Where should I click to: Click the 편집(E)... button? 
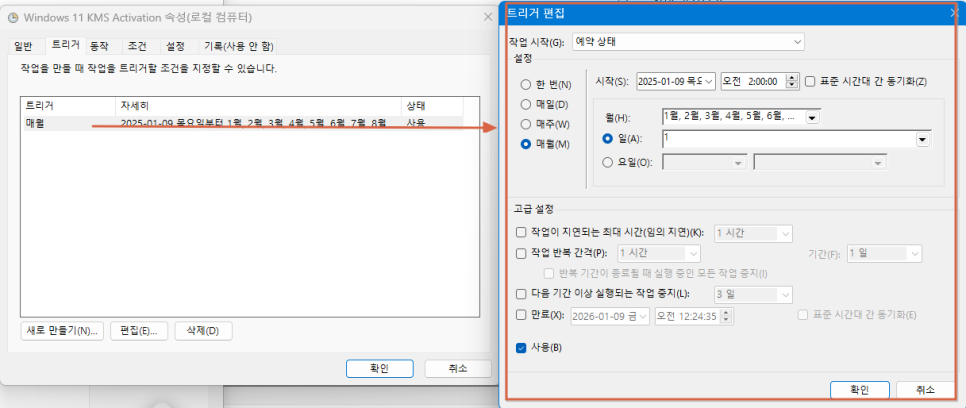[139, 331]
